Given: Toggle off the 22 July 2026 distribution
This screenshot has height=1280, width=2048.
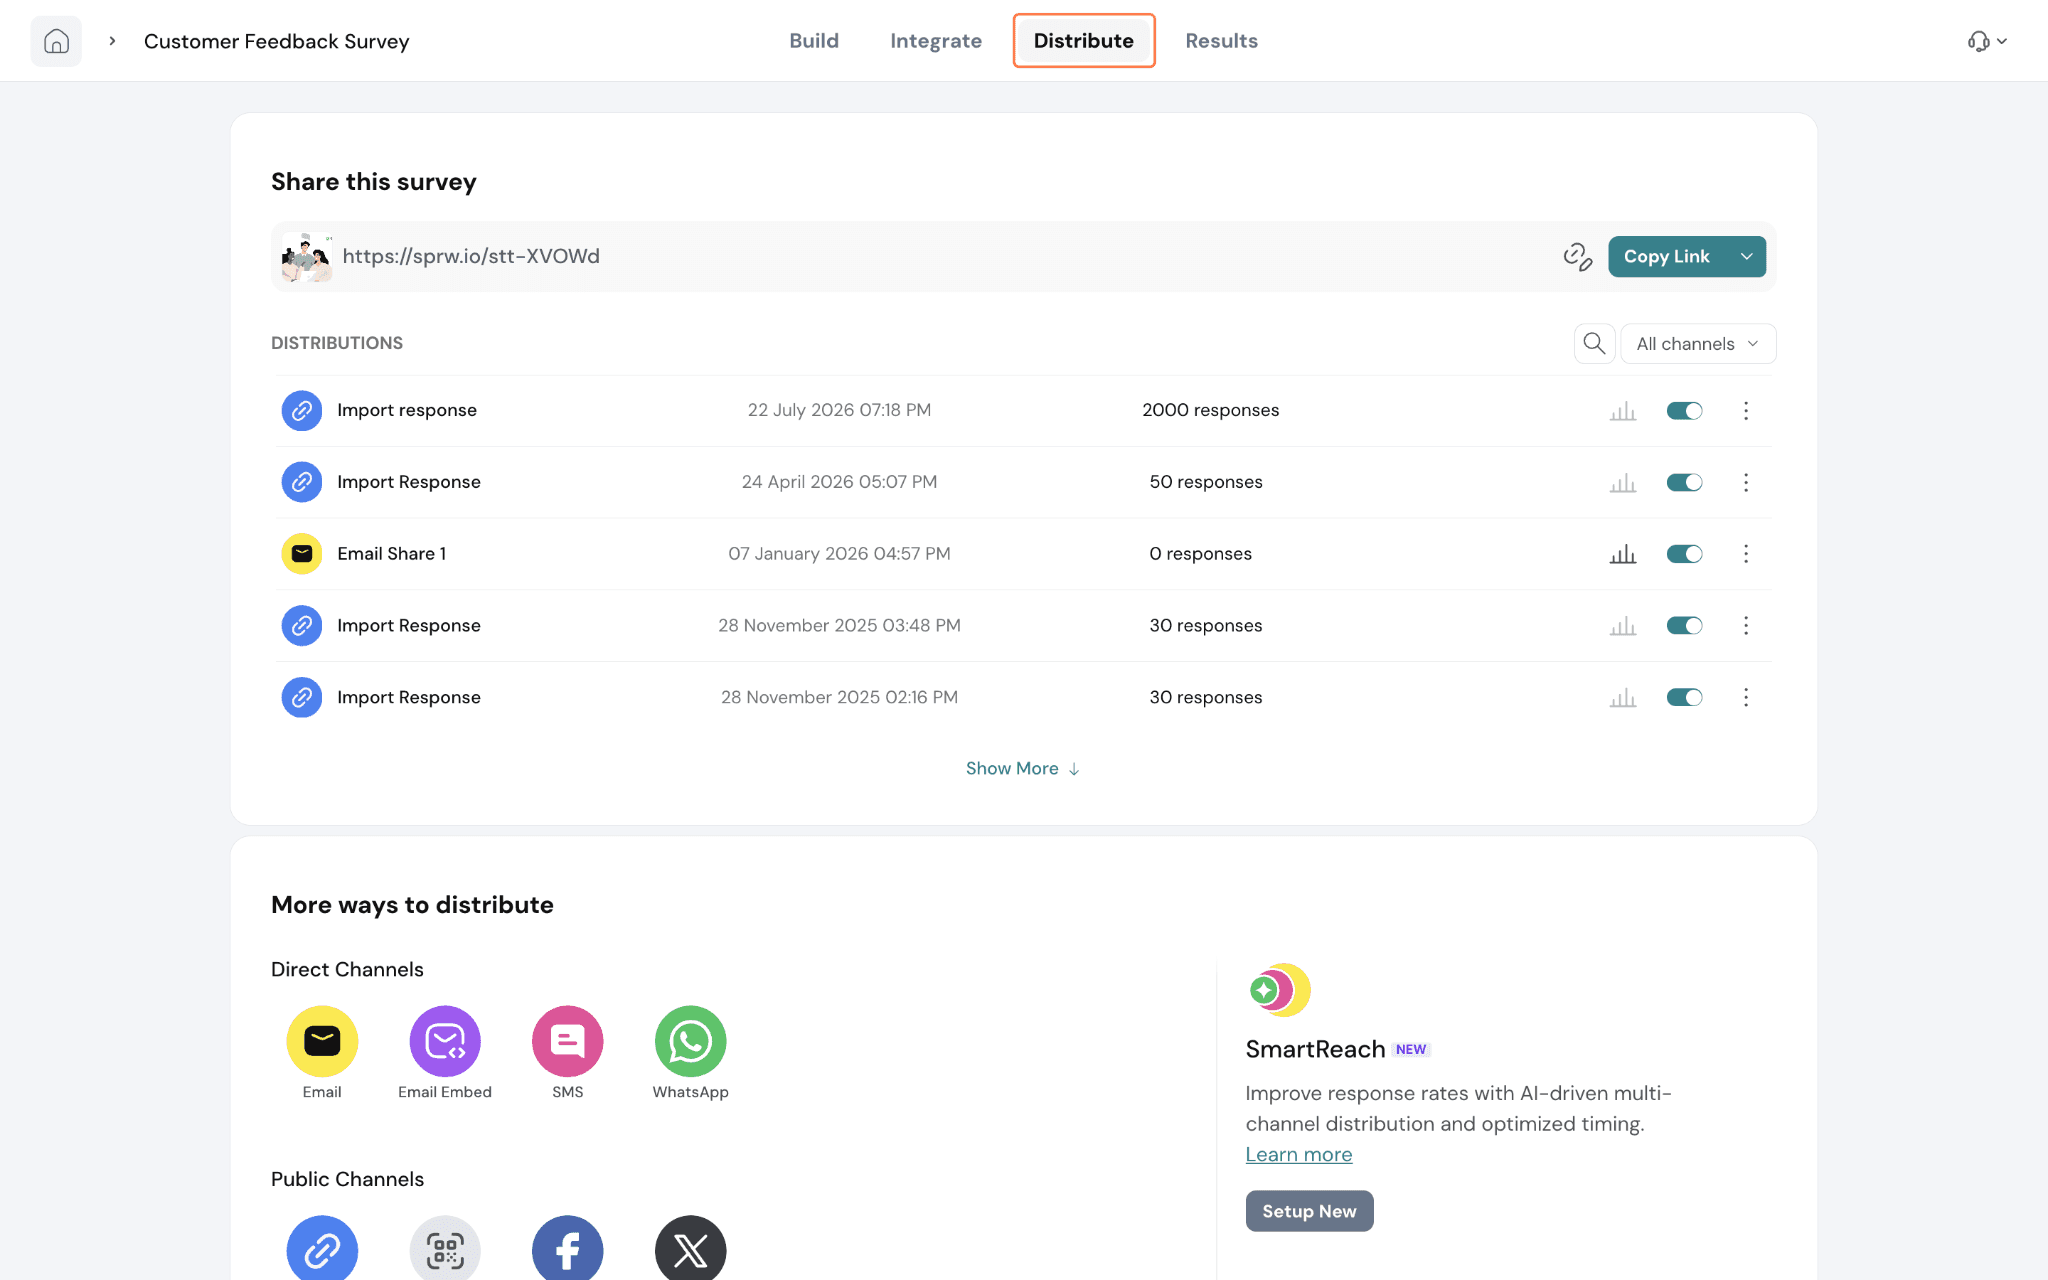Looking at the screenshot, I should [x=1684, y=411].
